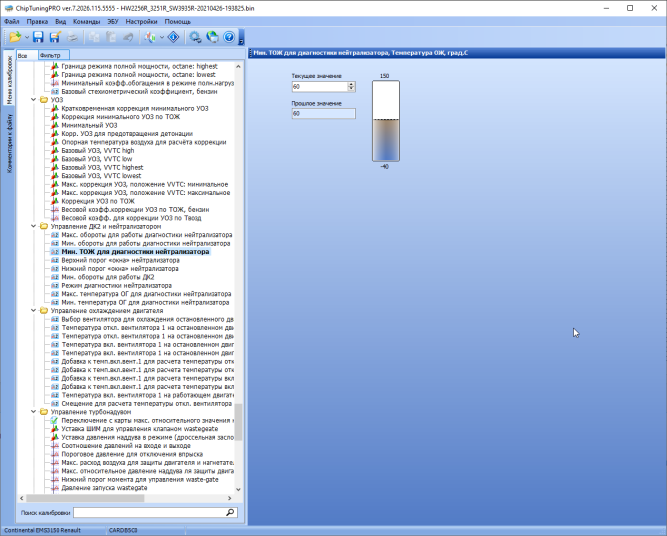Click the ChipTuningPRO application icon in title bar
This screenshot has width=667, height=536.
pos(8,8)
